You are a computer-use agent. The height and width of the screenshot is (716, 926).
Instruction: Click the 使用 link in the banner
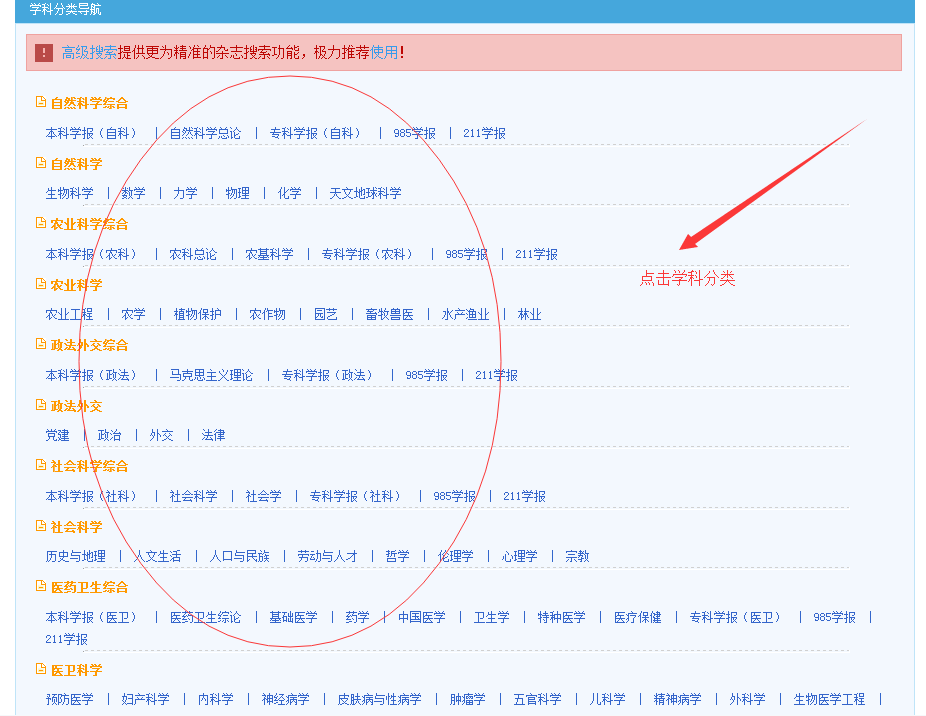point(384,53)
